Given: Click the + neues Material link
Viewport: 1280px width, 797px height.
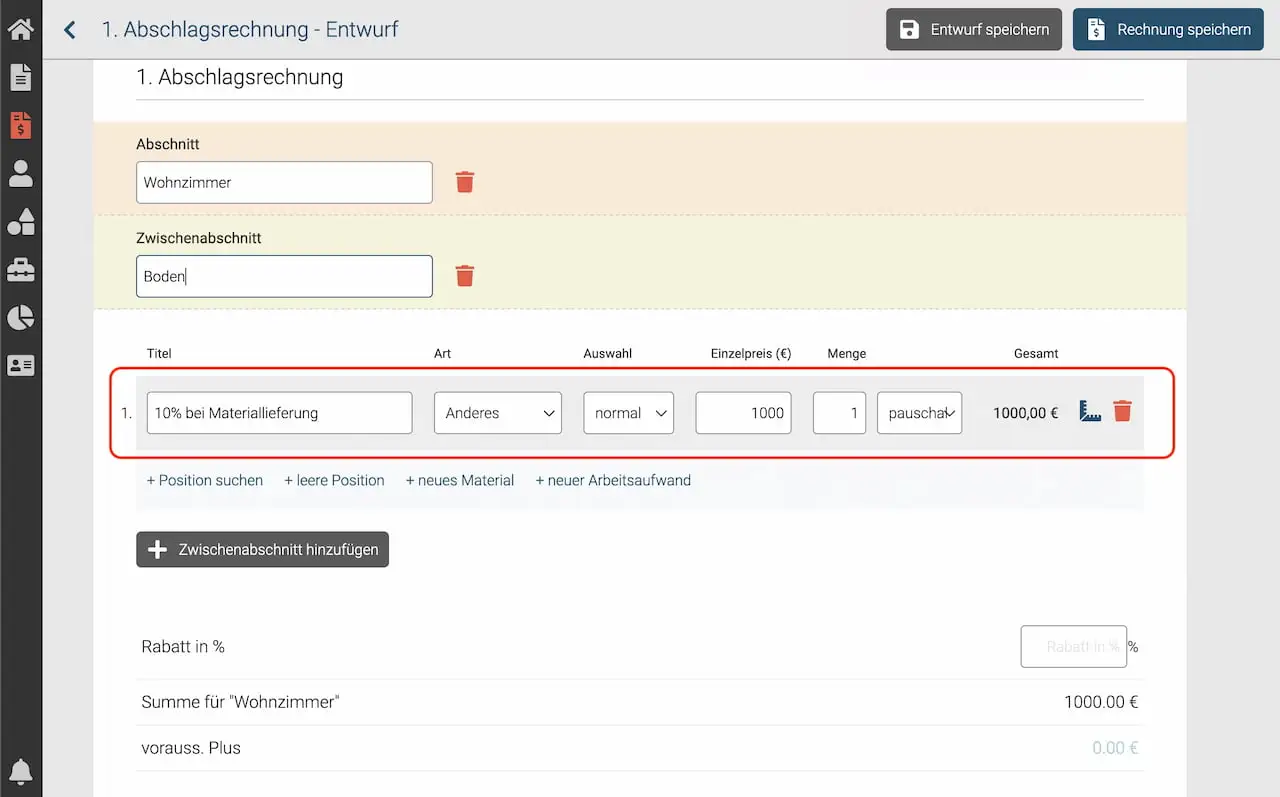Looking at the screenshot, I should coord(460,480).
